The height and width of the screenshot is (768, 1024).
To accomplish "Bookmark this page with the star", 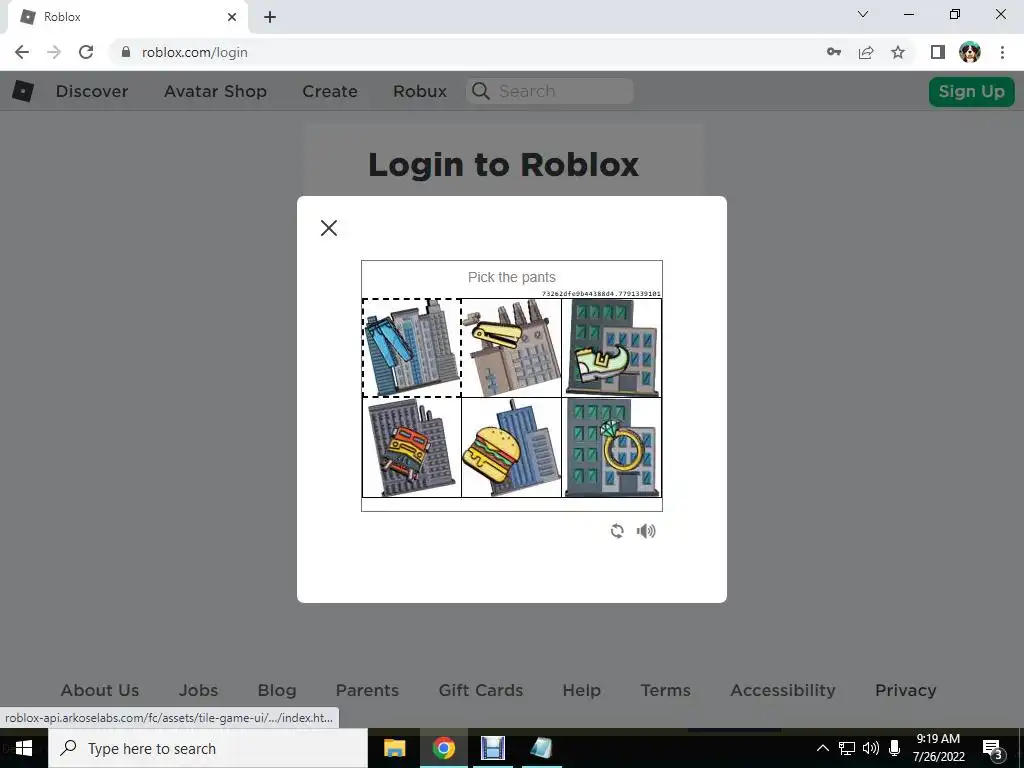I will point(898,52).
